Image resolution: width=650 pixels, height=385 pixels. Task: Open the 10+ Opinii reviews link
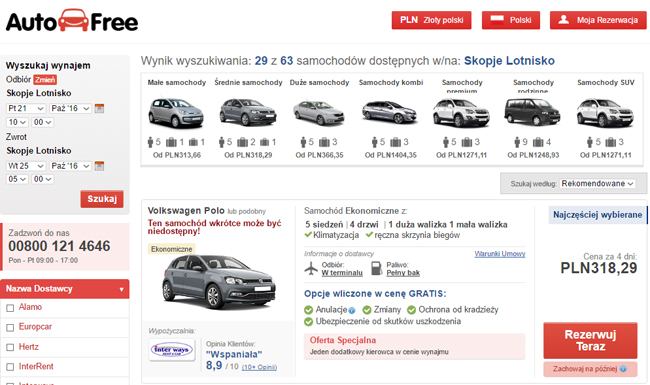tap(259, 367)
